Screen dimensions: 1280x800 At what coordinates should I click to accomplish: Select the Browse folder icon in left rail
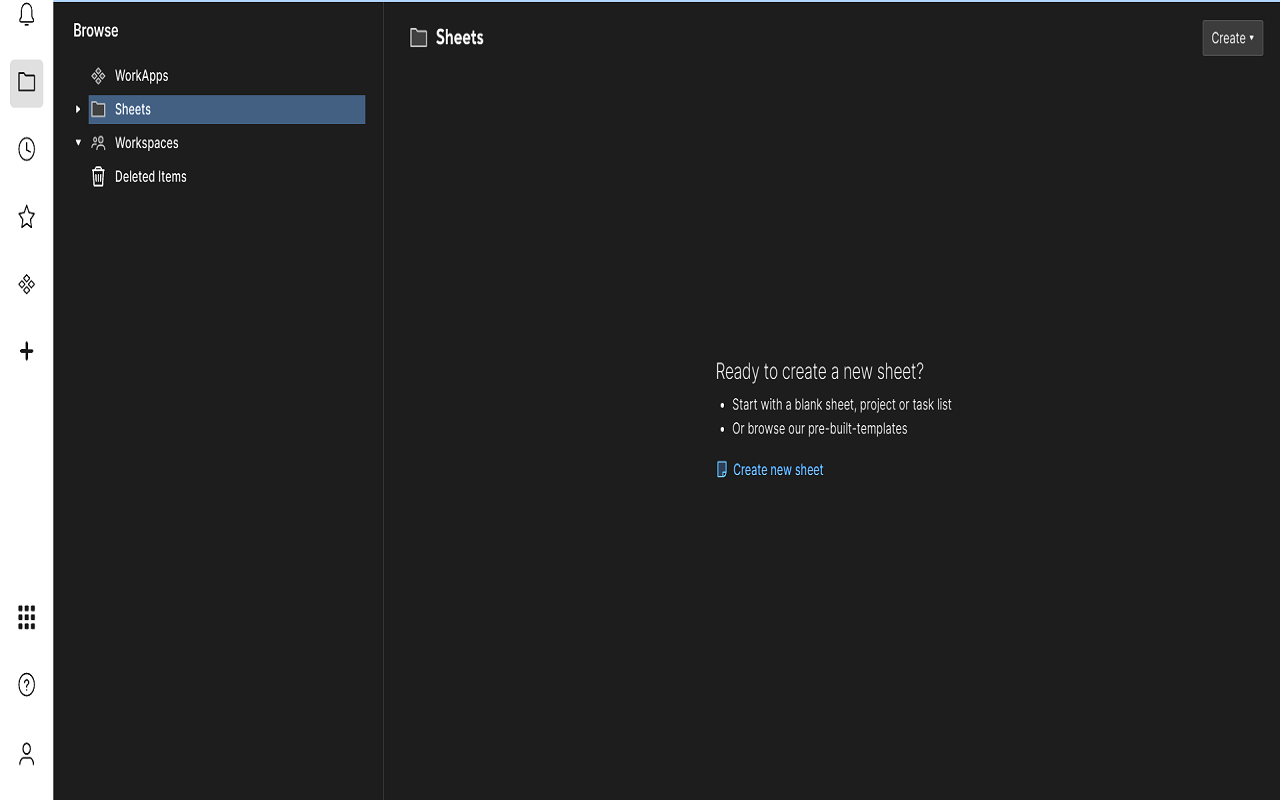[26, 83]
